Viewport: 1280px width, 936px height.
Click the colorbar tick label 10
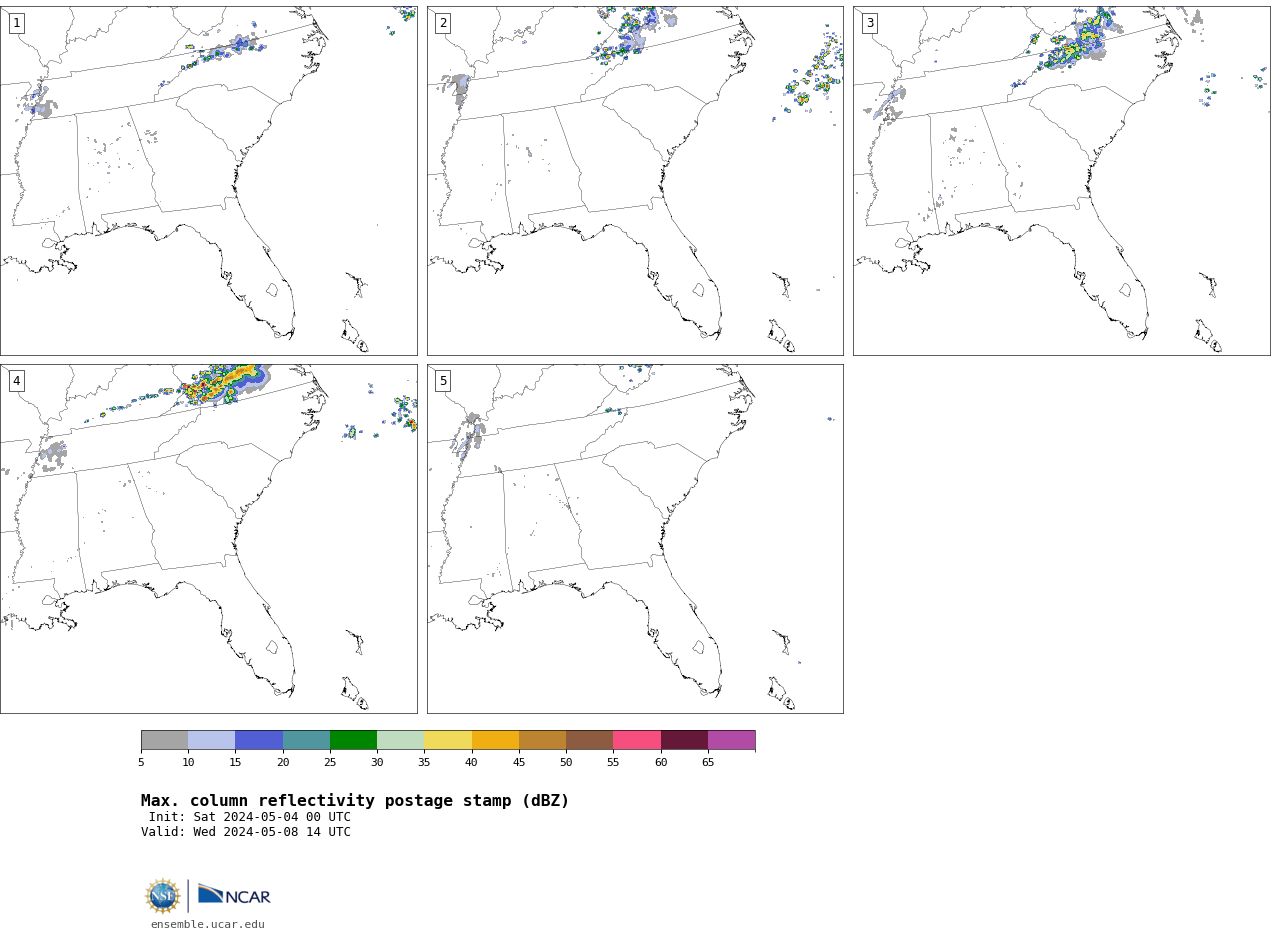coord(188,763)
